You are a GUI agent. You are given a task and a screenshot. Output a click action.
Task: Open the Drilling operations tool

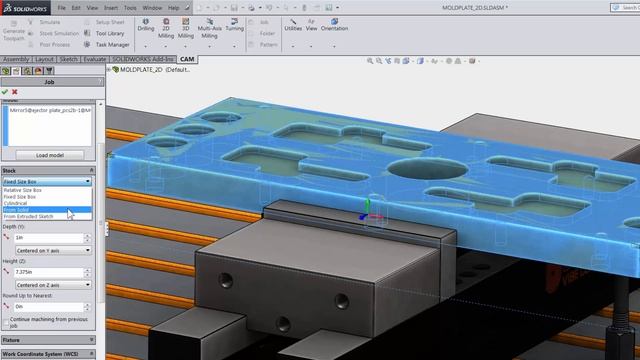[x=146, y=25]
